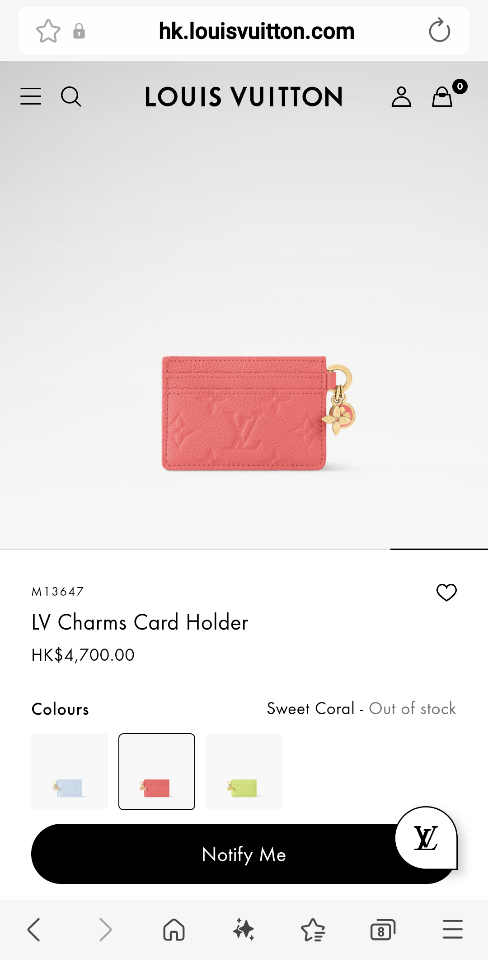Go forward in browser
Viewport: 488px width, 960px height.
105,930
